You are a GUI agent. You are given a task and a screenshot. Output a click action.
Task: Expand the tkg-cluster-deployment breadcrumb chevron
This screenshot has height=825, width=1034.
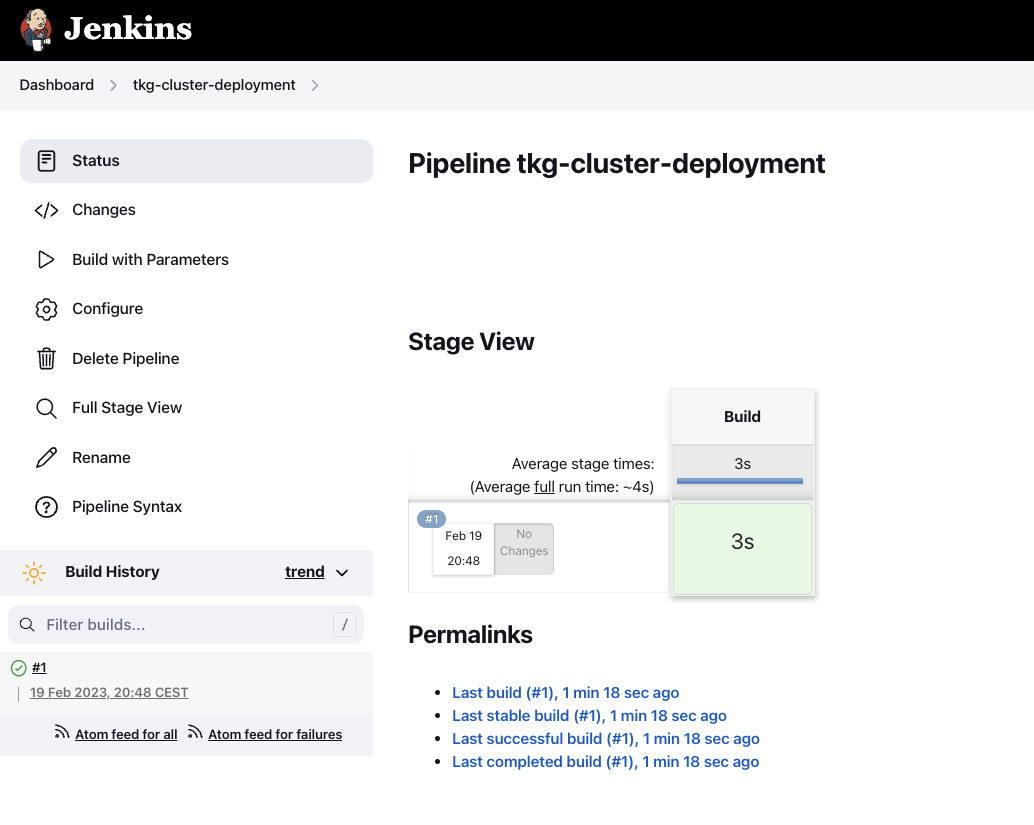point(315,86)
